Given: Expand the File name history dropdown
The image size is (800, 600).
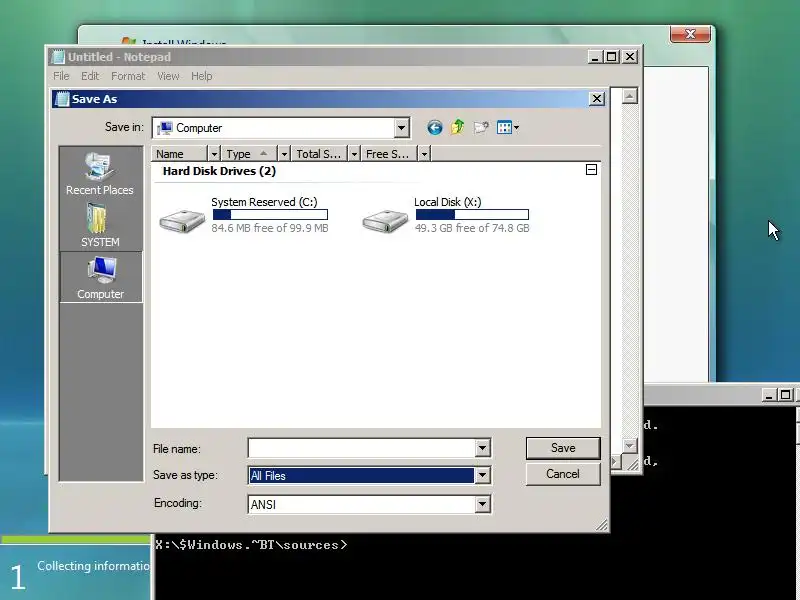Looking at the screenshot, I should [482, 448].
